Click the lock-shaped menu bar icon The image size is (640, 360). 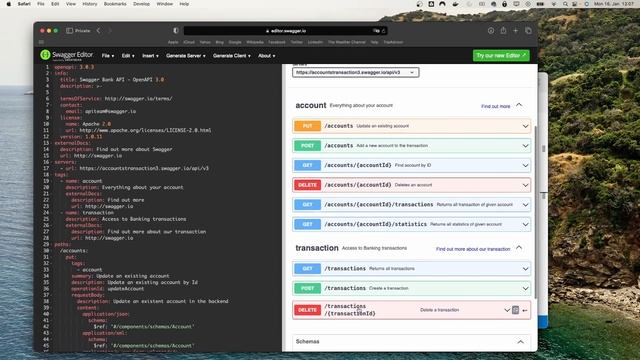(x=504, y=4)
